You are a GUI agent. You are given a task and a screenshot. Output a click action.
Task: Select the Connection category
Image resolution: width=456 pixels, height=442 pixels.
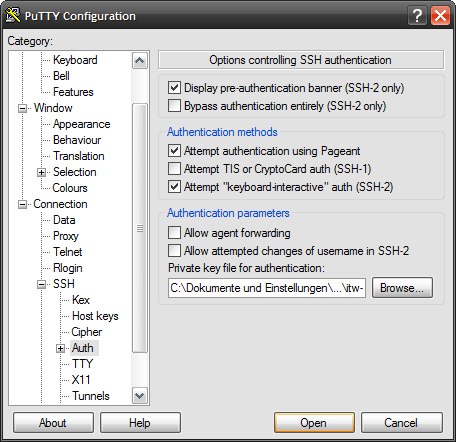60,204
